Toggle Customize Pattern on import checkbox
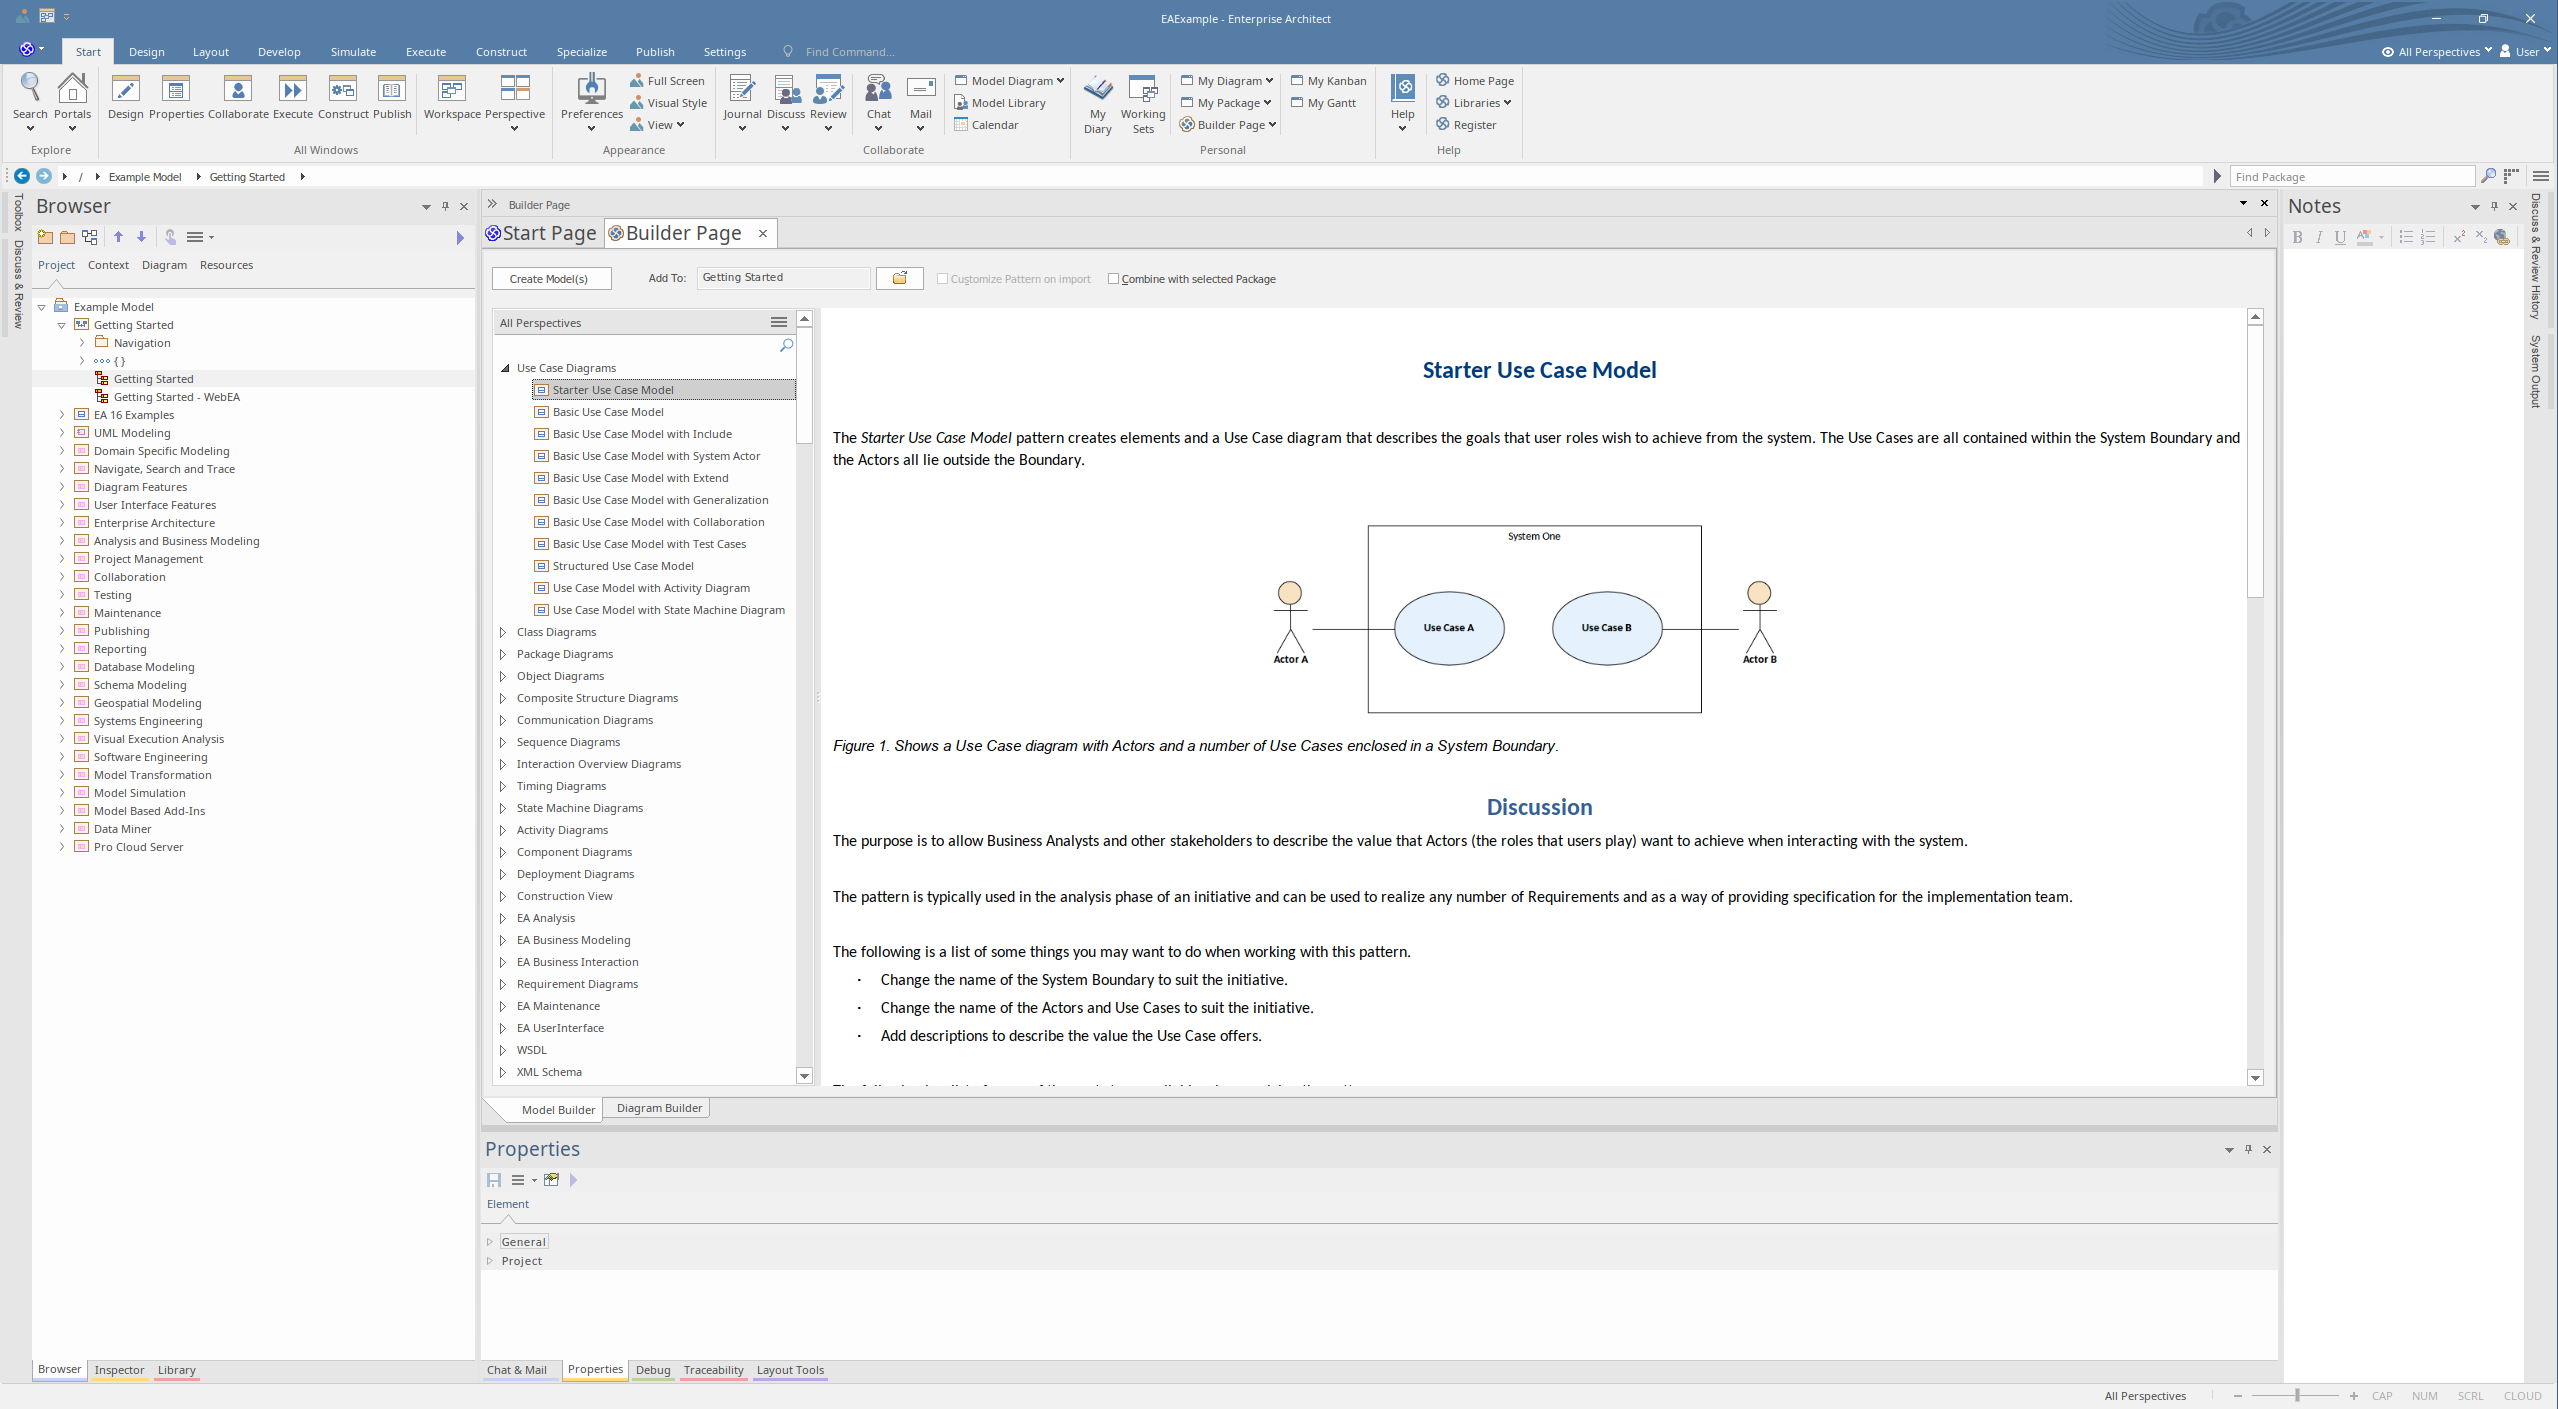Image resolution: width=2558 pixels, height=1409 pixels. [942, 279]
